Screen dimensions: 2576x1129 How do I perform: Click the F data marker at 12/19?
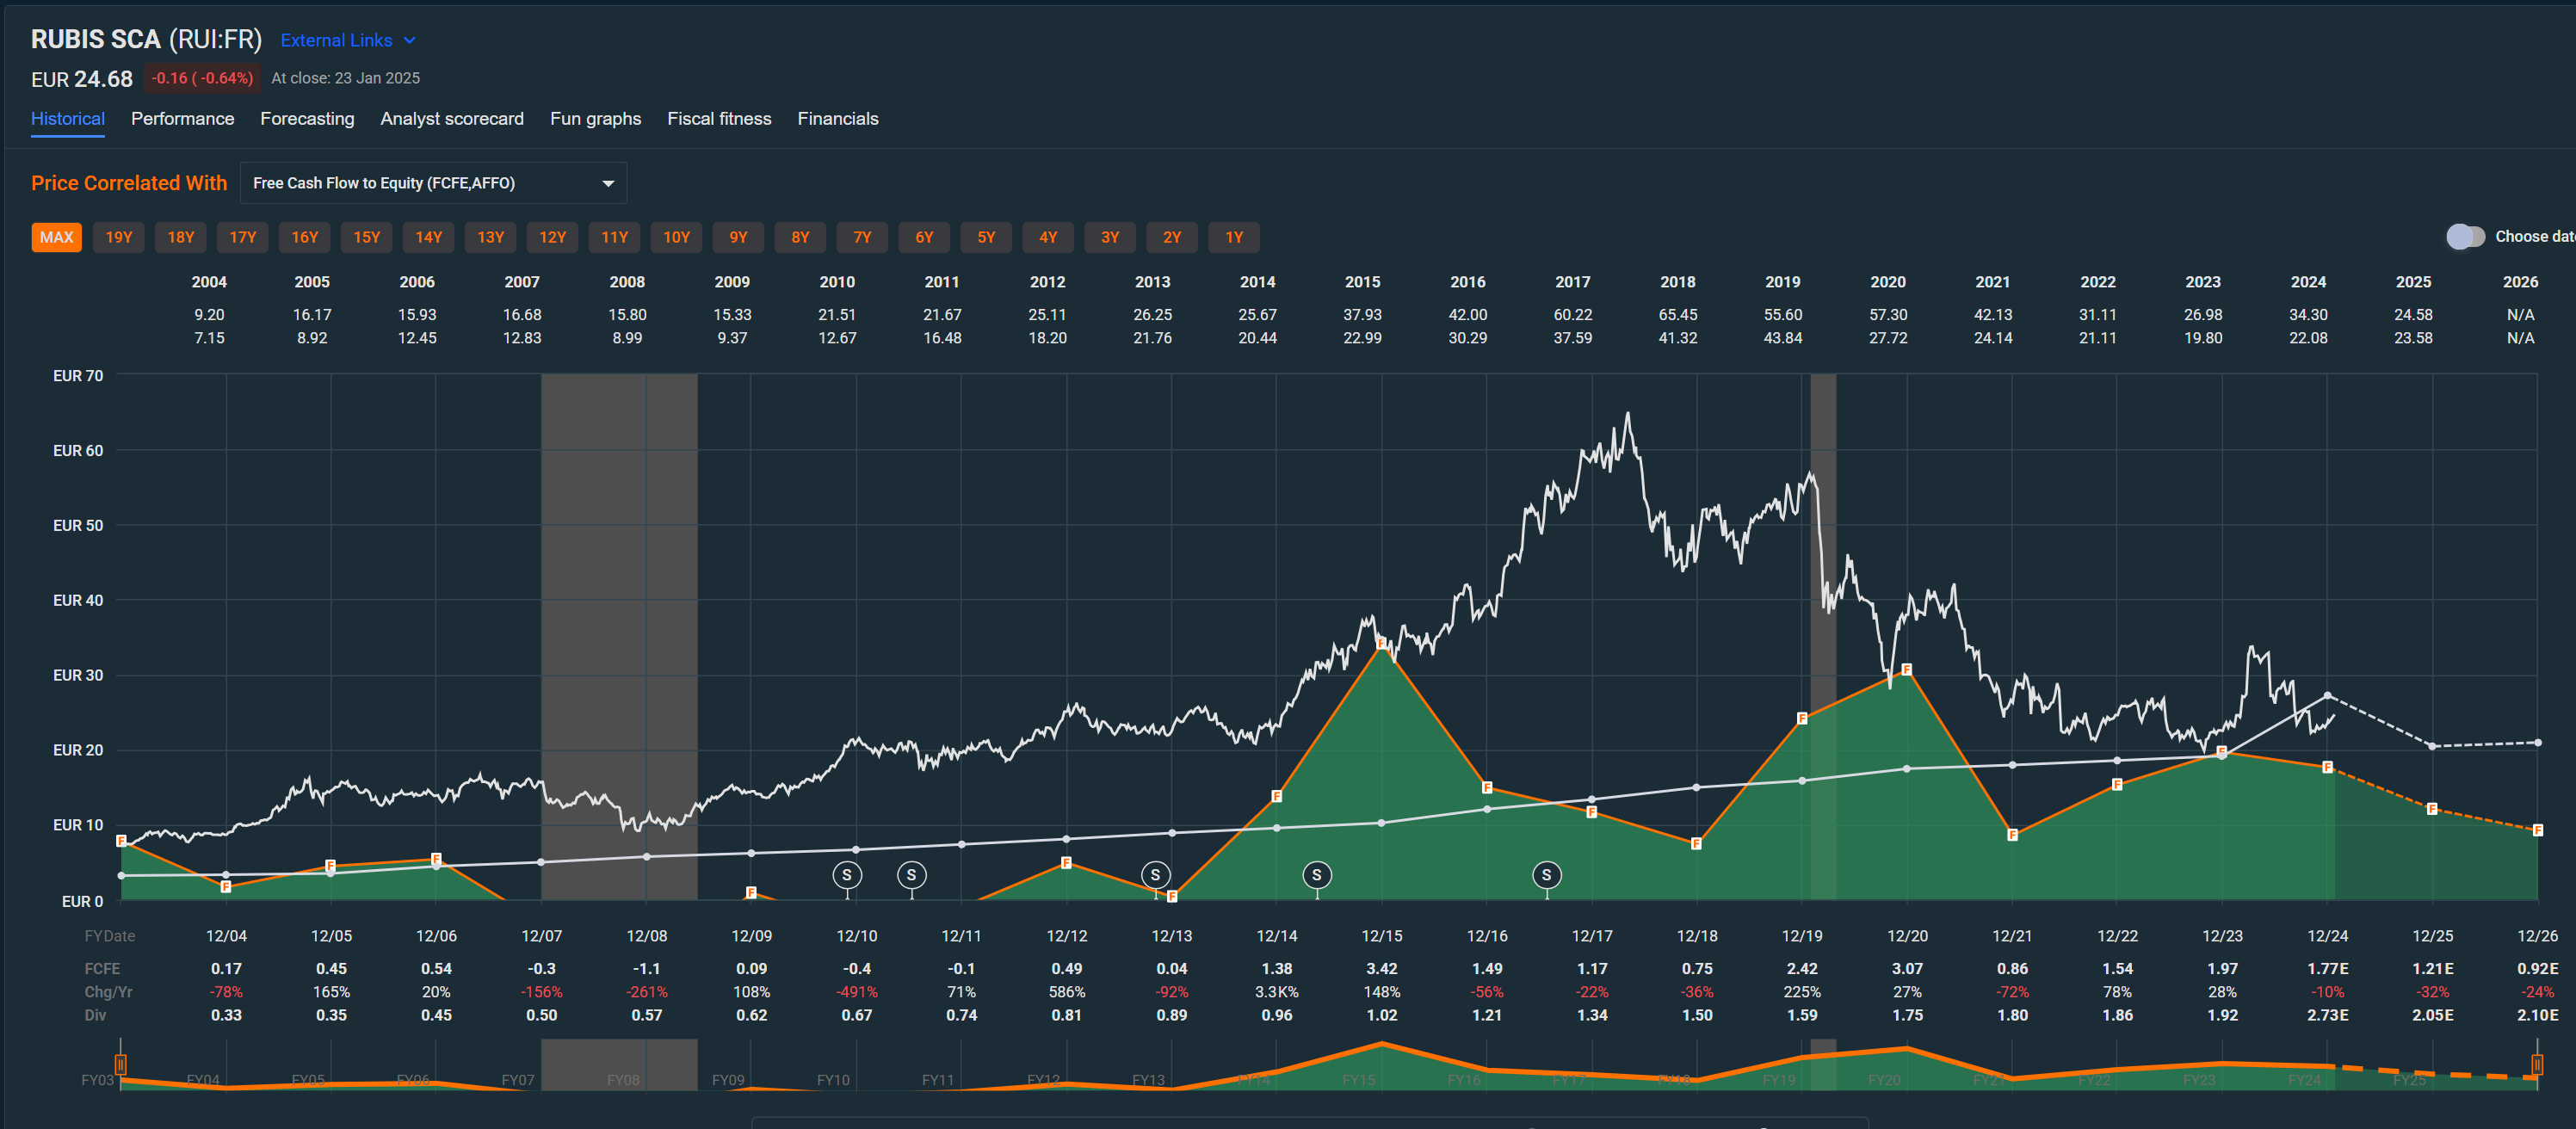(x=1802, y=718)
